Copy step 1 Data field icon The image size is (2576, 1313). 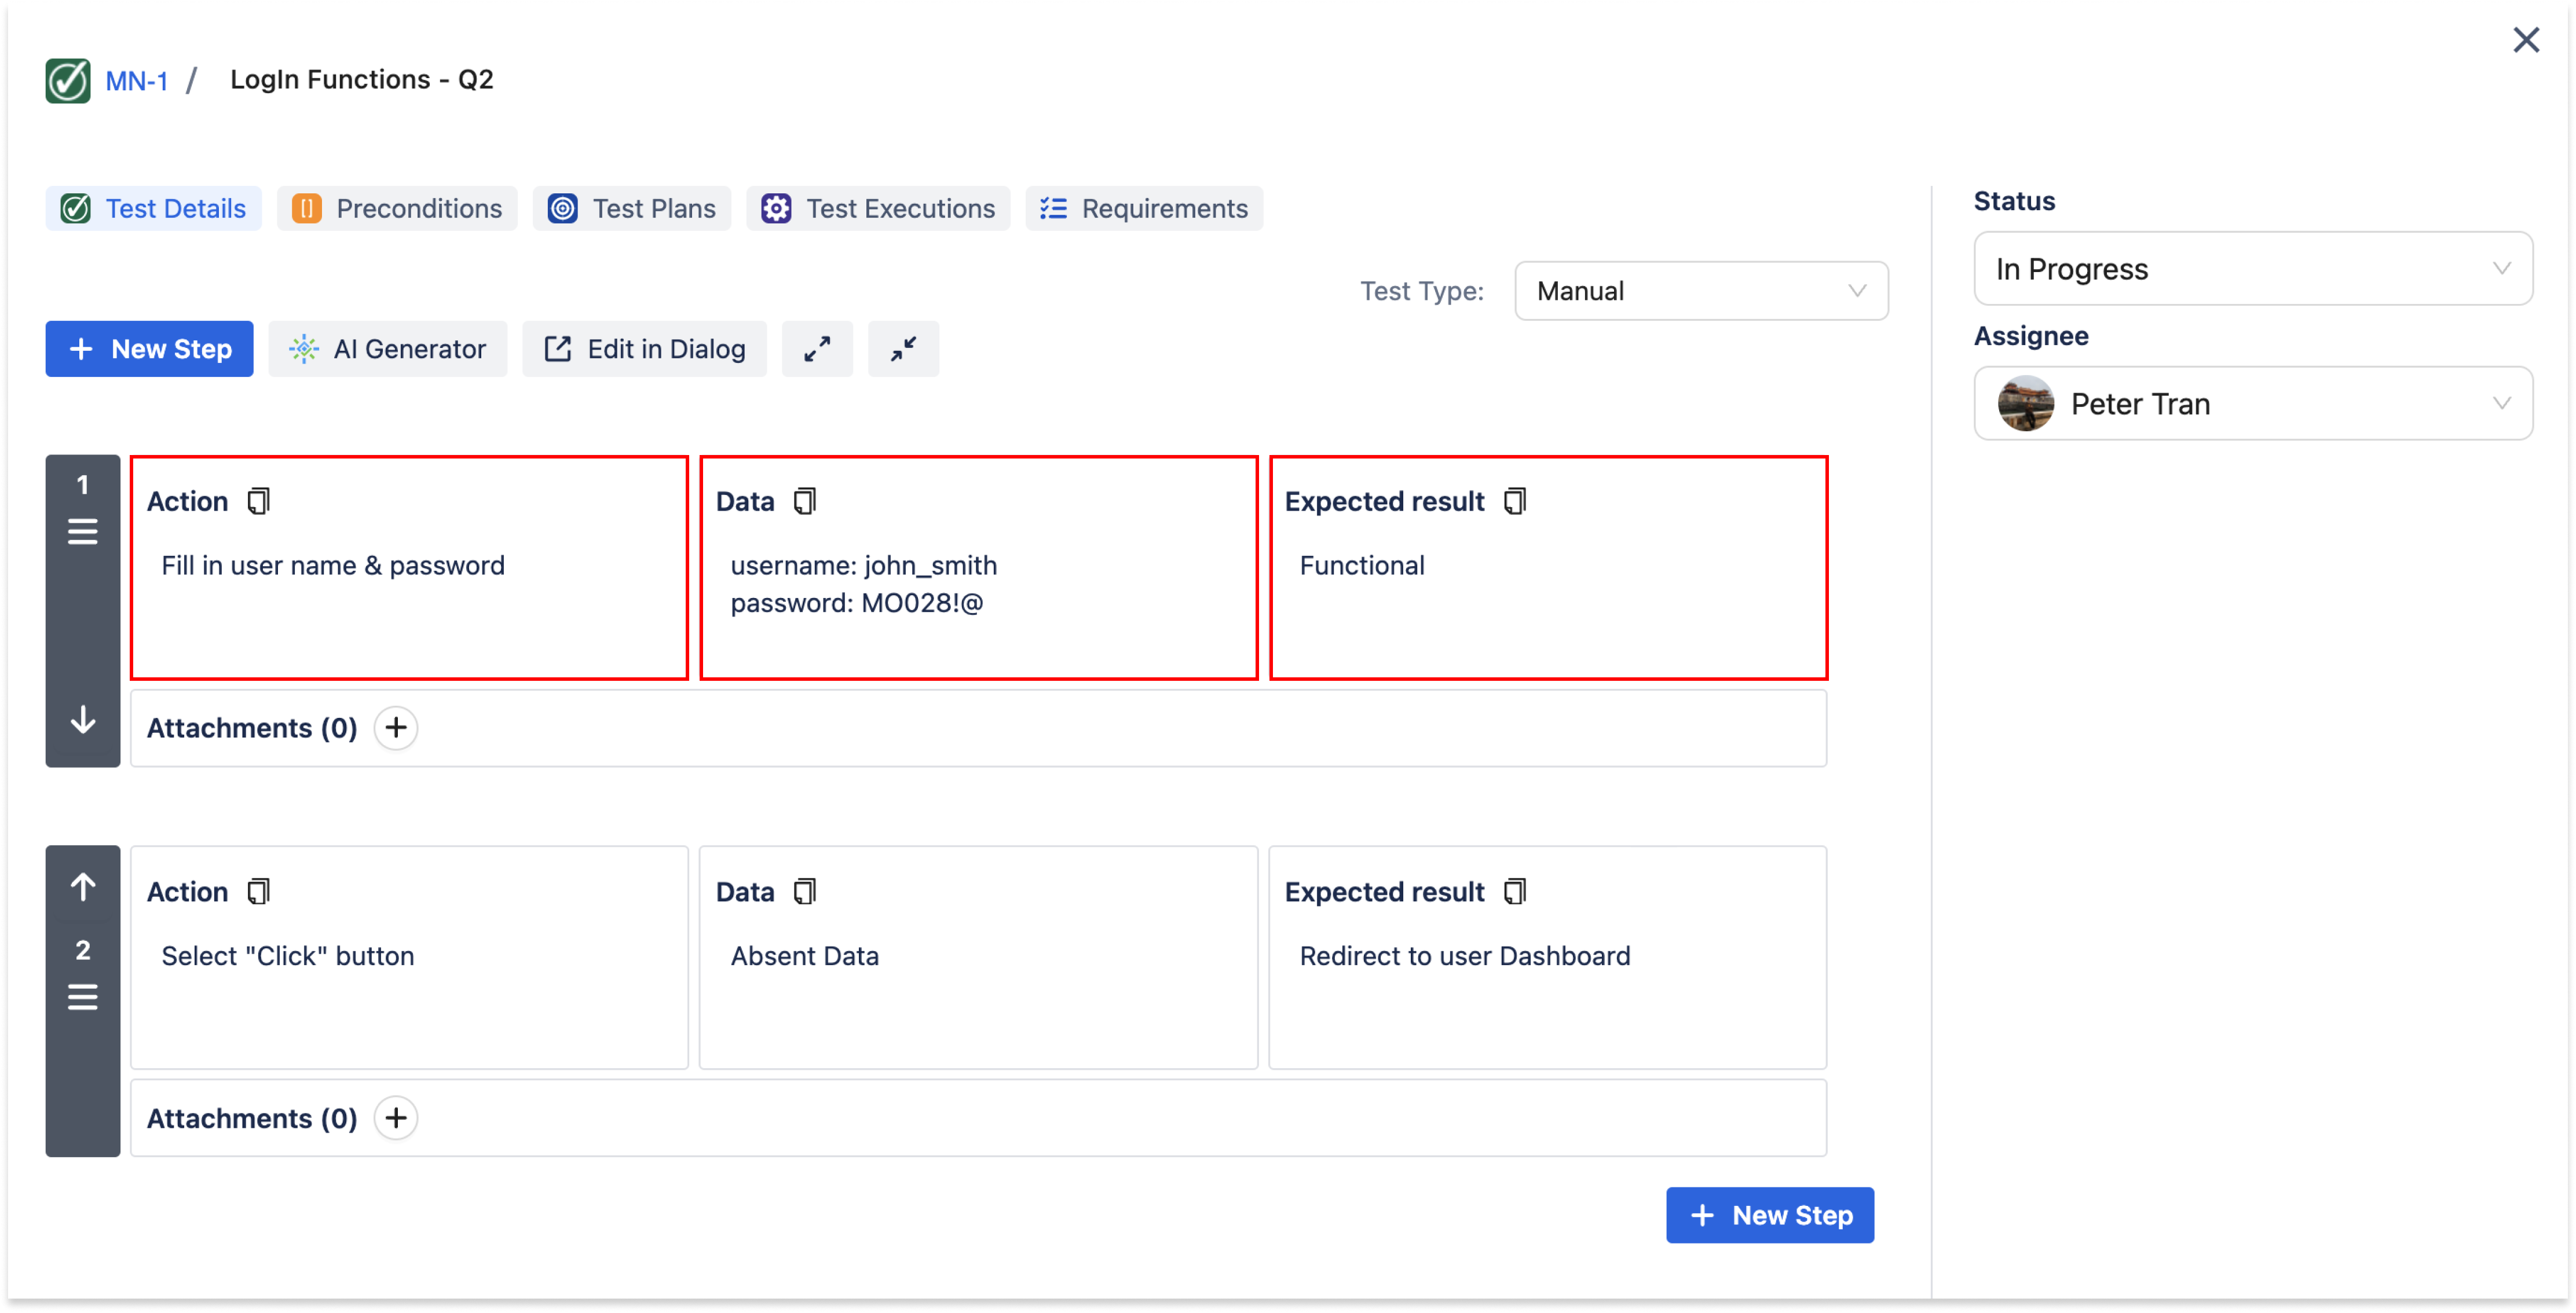point(805,501)
